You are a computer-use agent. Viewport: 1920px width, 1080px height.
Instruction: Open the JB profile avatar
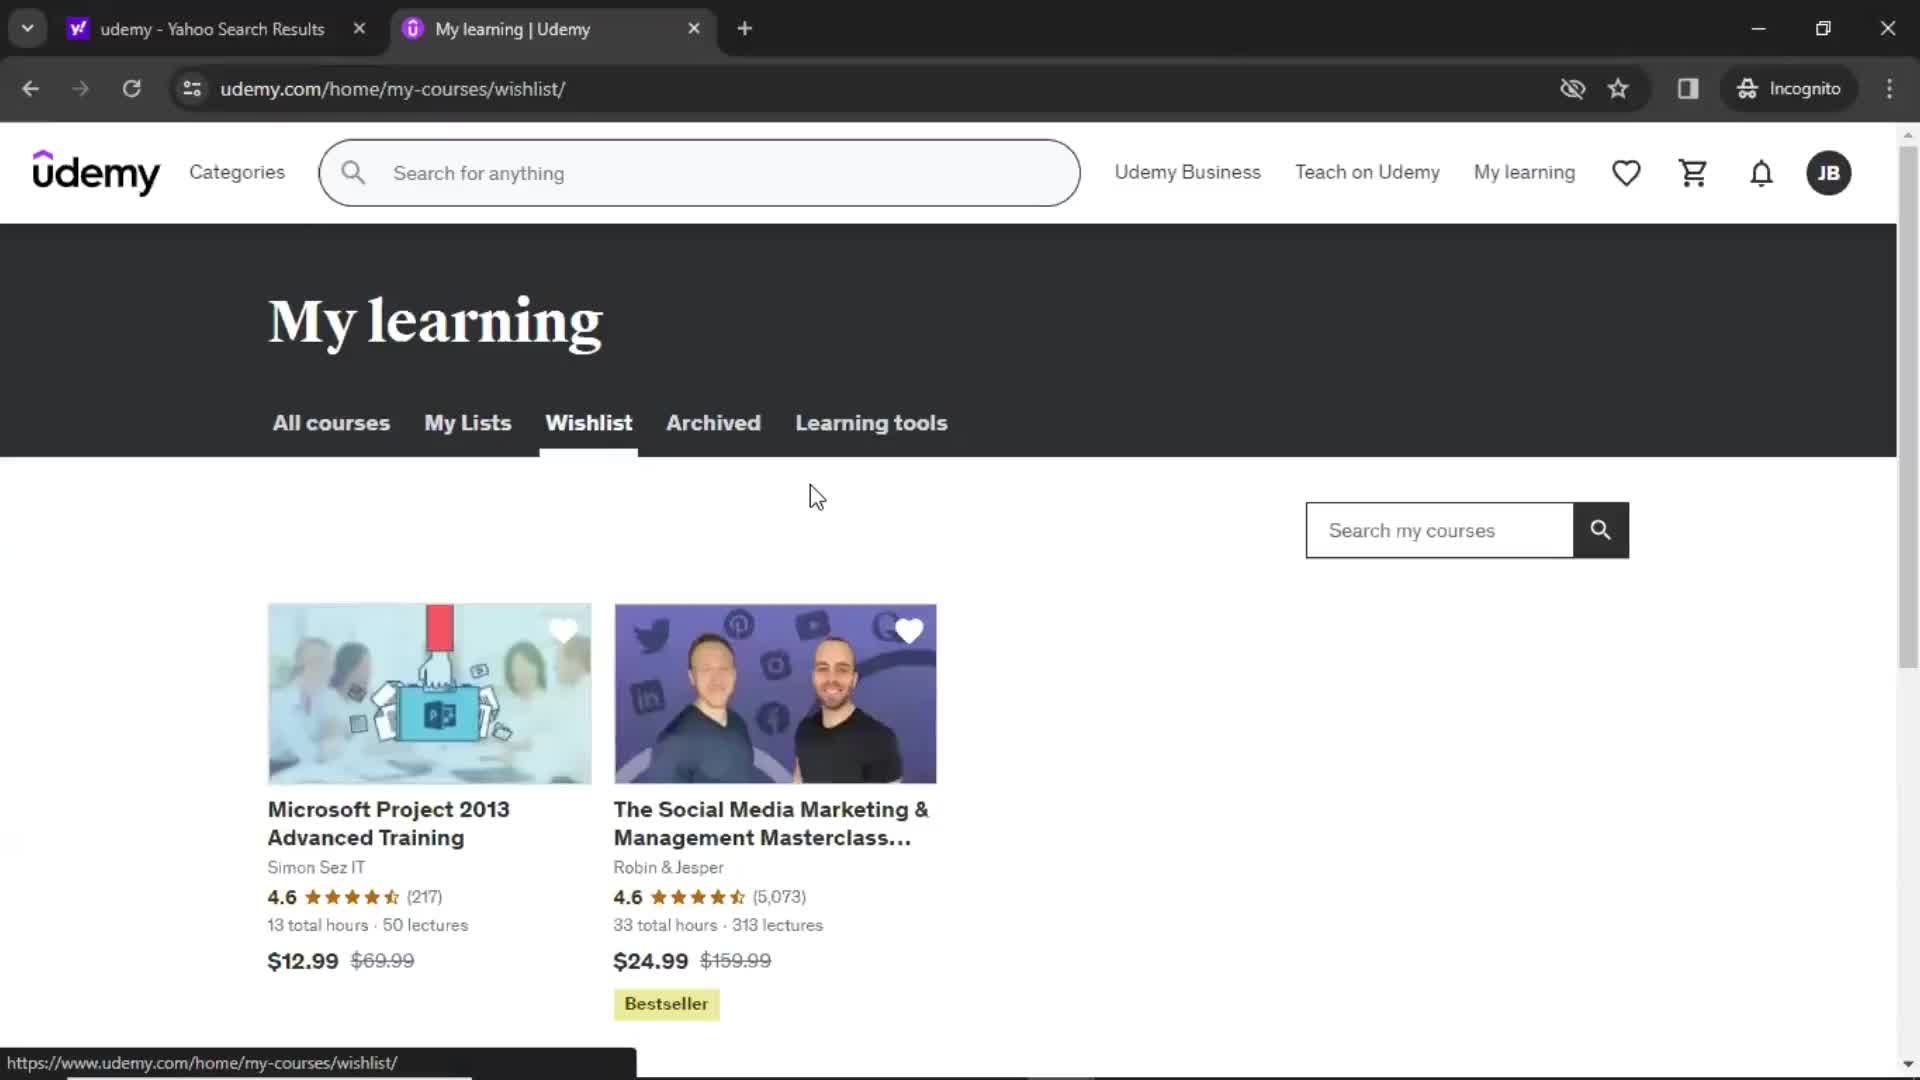tap(1828, 173)
